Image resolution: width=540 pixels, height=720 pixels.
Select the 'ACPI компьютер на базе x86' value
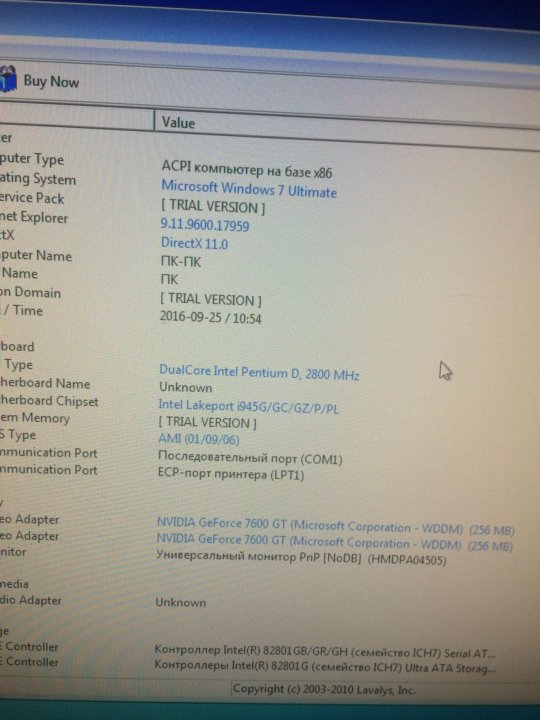coord(247,169)
